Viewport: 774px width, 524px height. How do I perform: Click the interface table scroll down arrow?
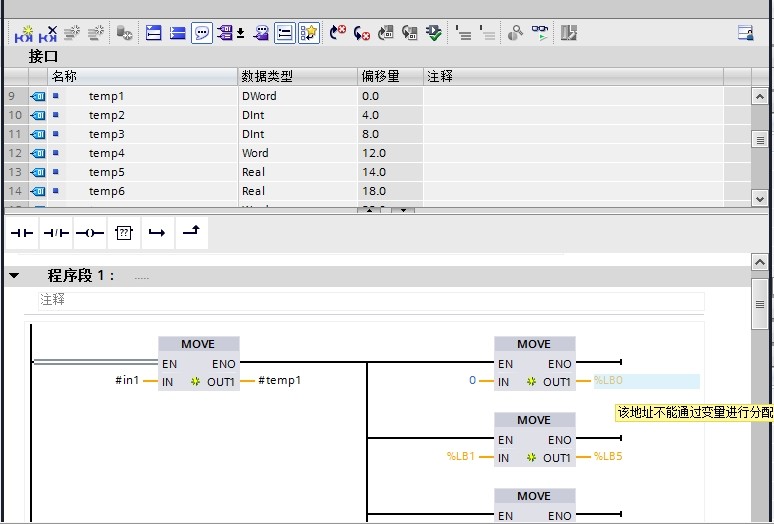point(759,199)
